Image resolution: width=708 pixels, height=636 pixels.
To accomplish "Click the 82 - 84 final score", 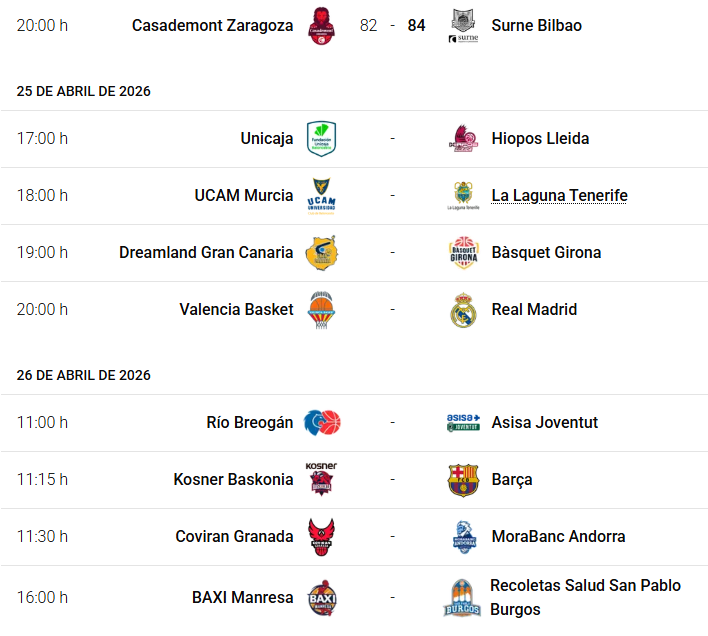I will coord(392,25).
